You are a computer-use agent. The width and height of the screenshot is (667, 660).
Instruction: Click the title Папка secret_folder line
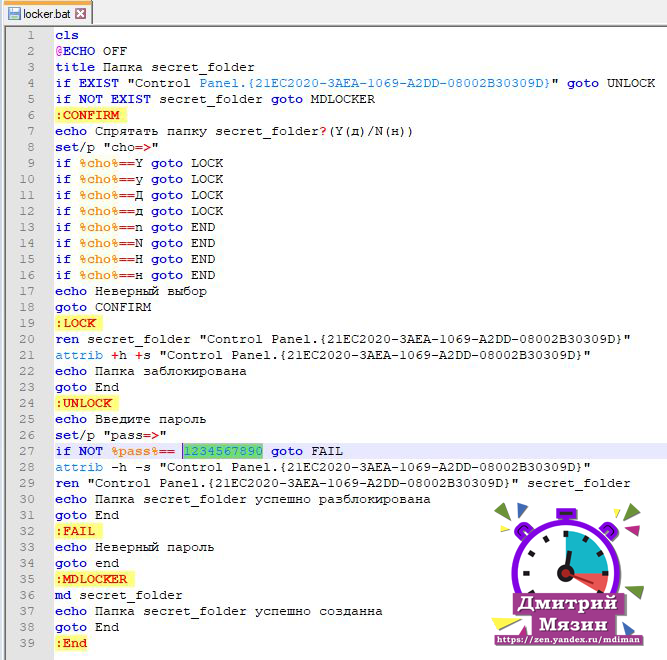(x=155, y=67)
